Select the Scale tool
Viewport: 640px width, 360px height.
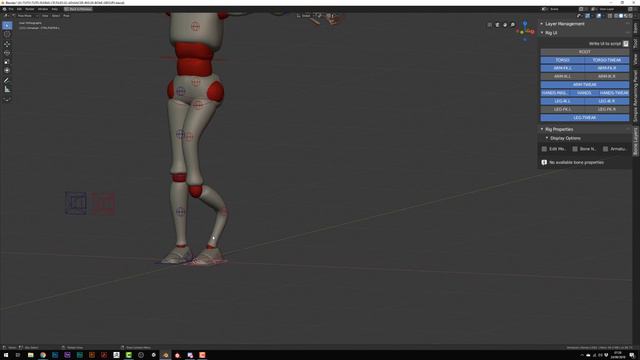click(x=7, y=62)
